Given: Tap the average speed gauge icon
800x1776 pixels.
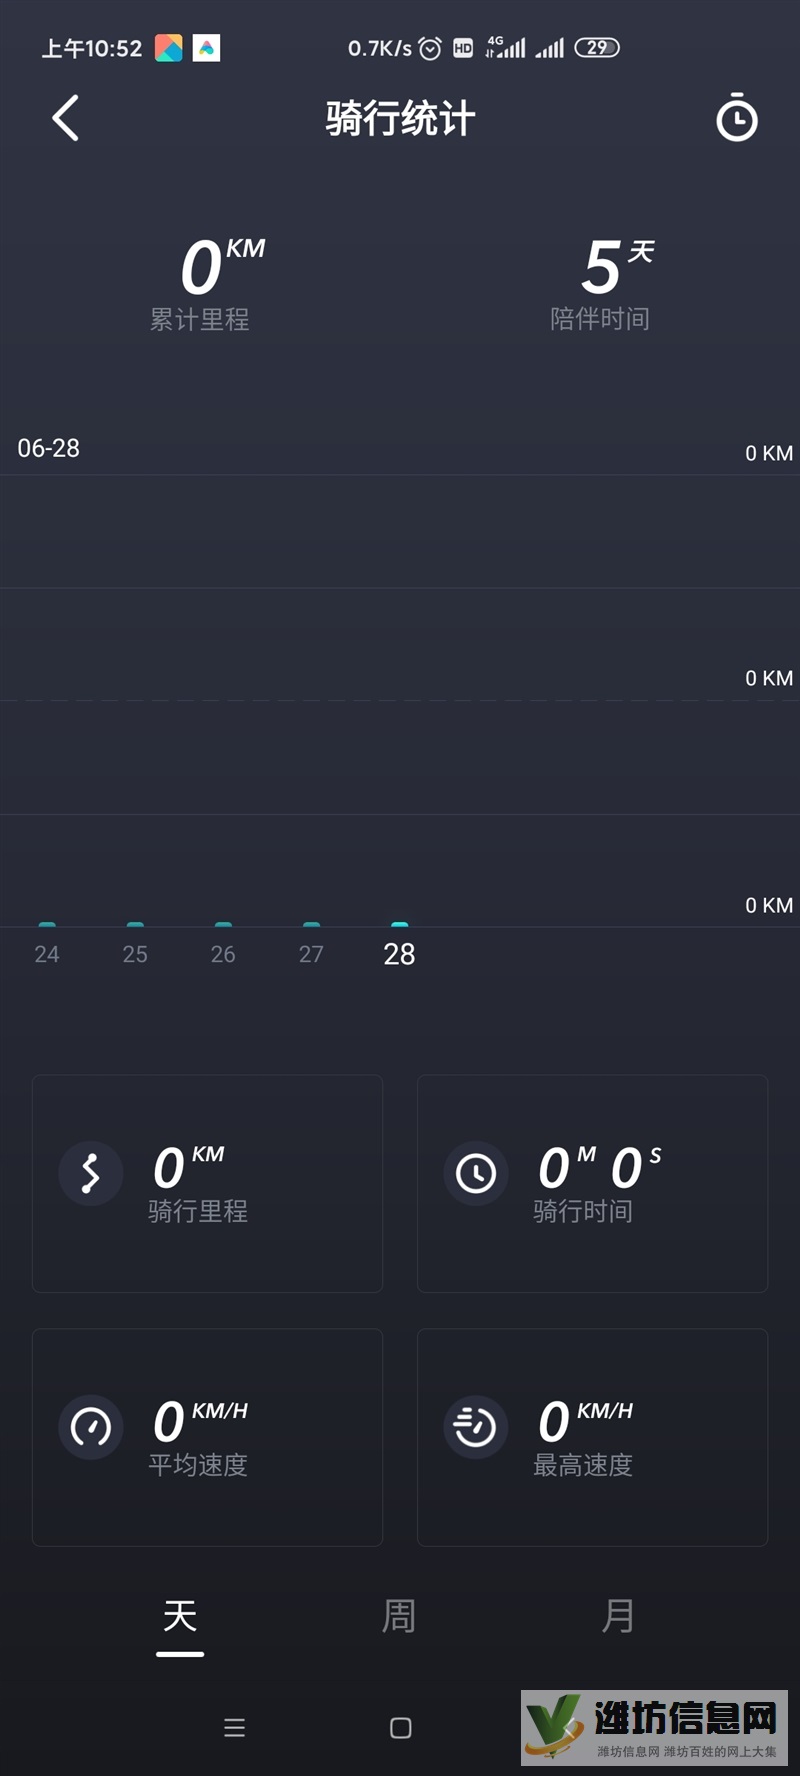Looking at the screenshot, I should tap(91, 1427).
